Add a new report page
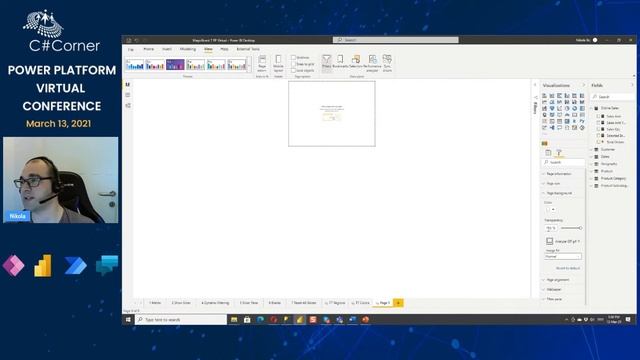The width and height of the screenshot is (640, 360). coord(398,303)
